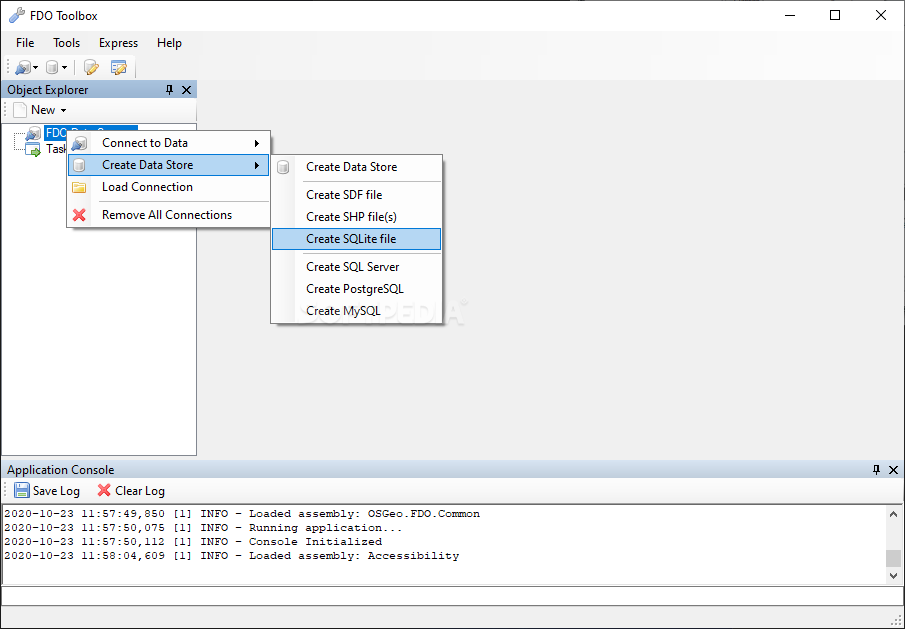Select Create Data Store context menu entry

click(x=169, y=165)
